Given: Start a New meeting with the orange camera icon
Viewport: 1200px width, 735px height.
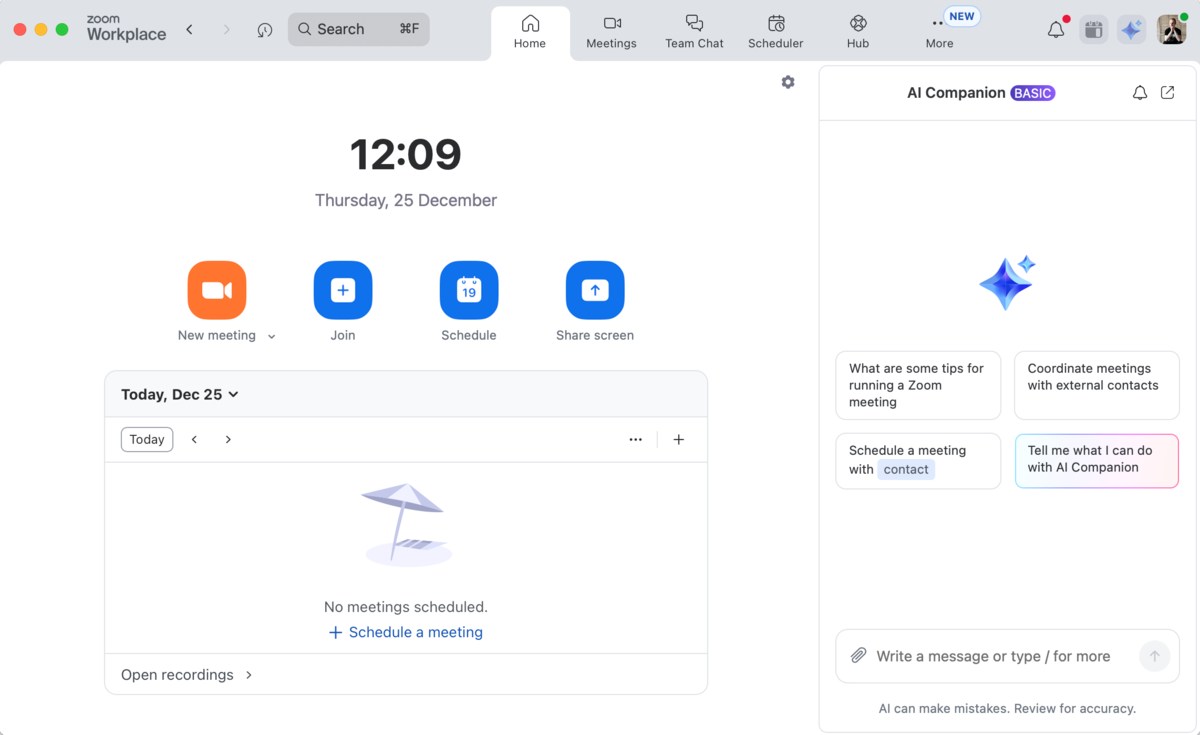Looking at the screenshot, I should pyautogui.click(x=217, y=290).
